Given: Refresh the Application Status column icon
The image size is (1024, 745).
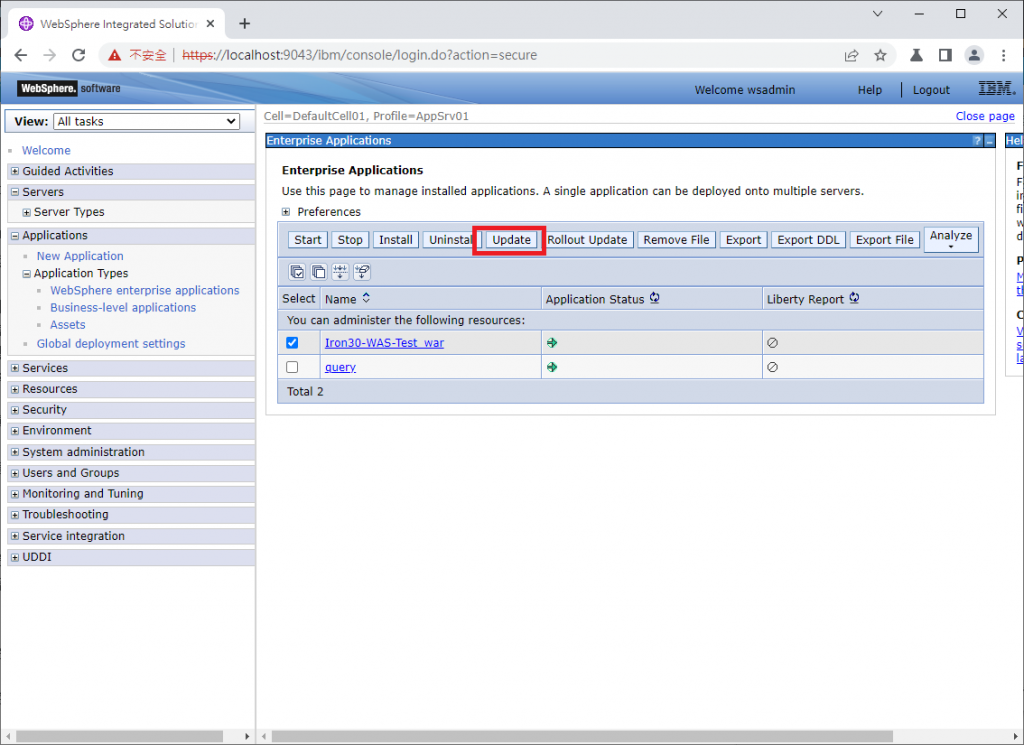Looking at the screenshot, I should pyautogui.click(x=654, y=298).
